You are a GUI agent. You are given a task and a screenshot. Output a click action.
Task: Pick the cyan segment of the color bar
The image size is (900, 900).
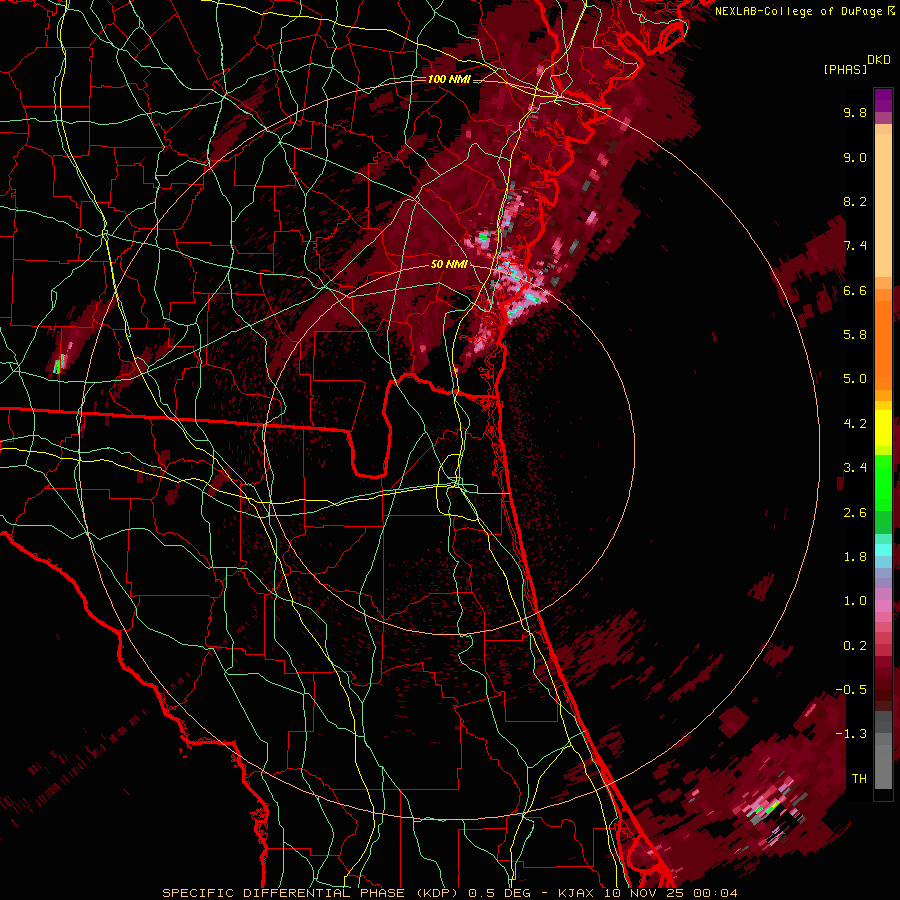pos(883,550)
